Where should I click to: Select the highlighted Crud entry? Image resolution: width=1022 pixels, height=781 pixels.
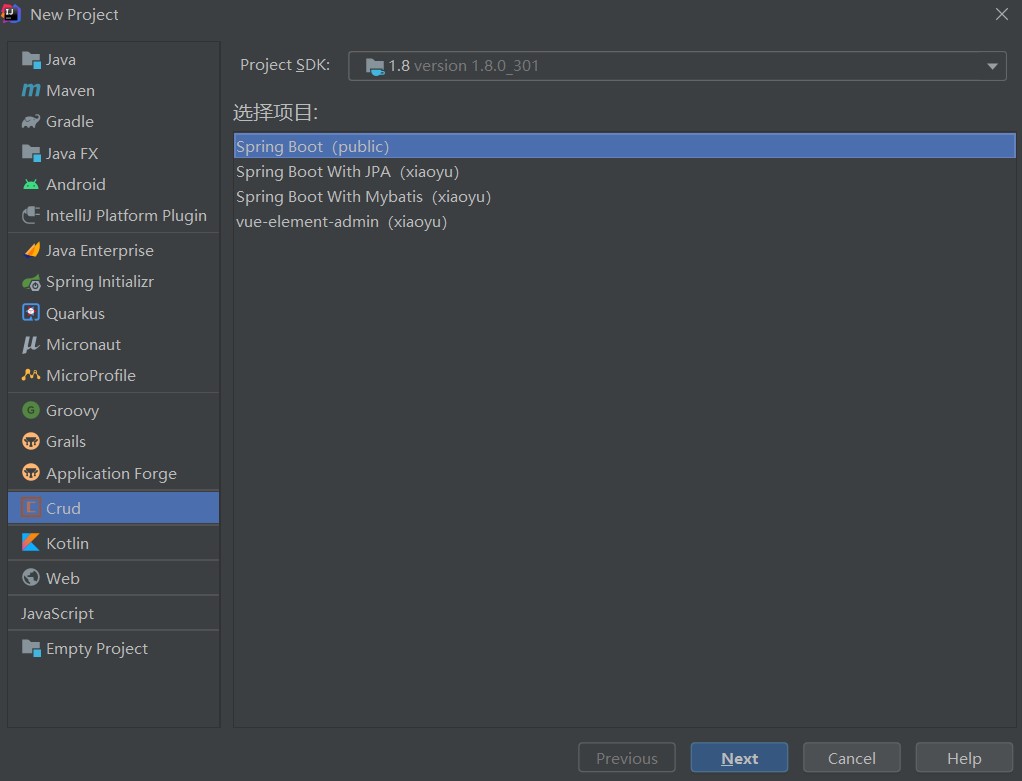tap(113, 508)
